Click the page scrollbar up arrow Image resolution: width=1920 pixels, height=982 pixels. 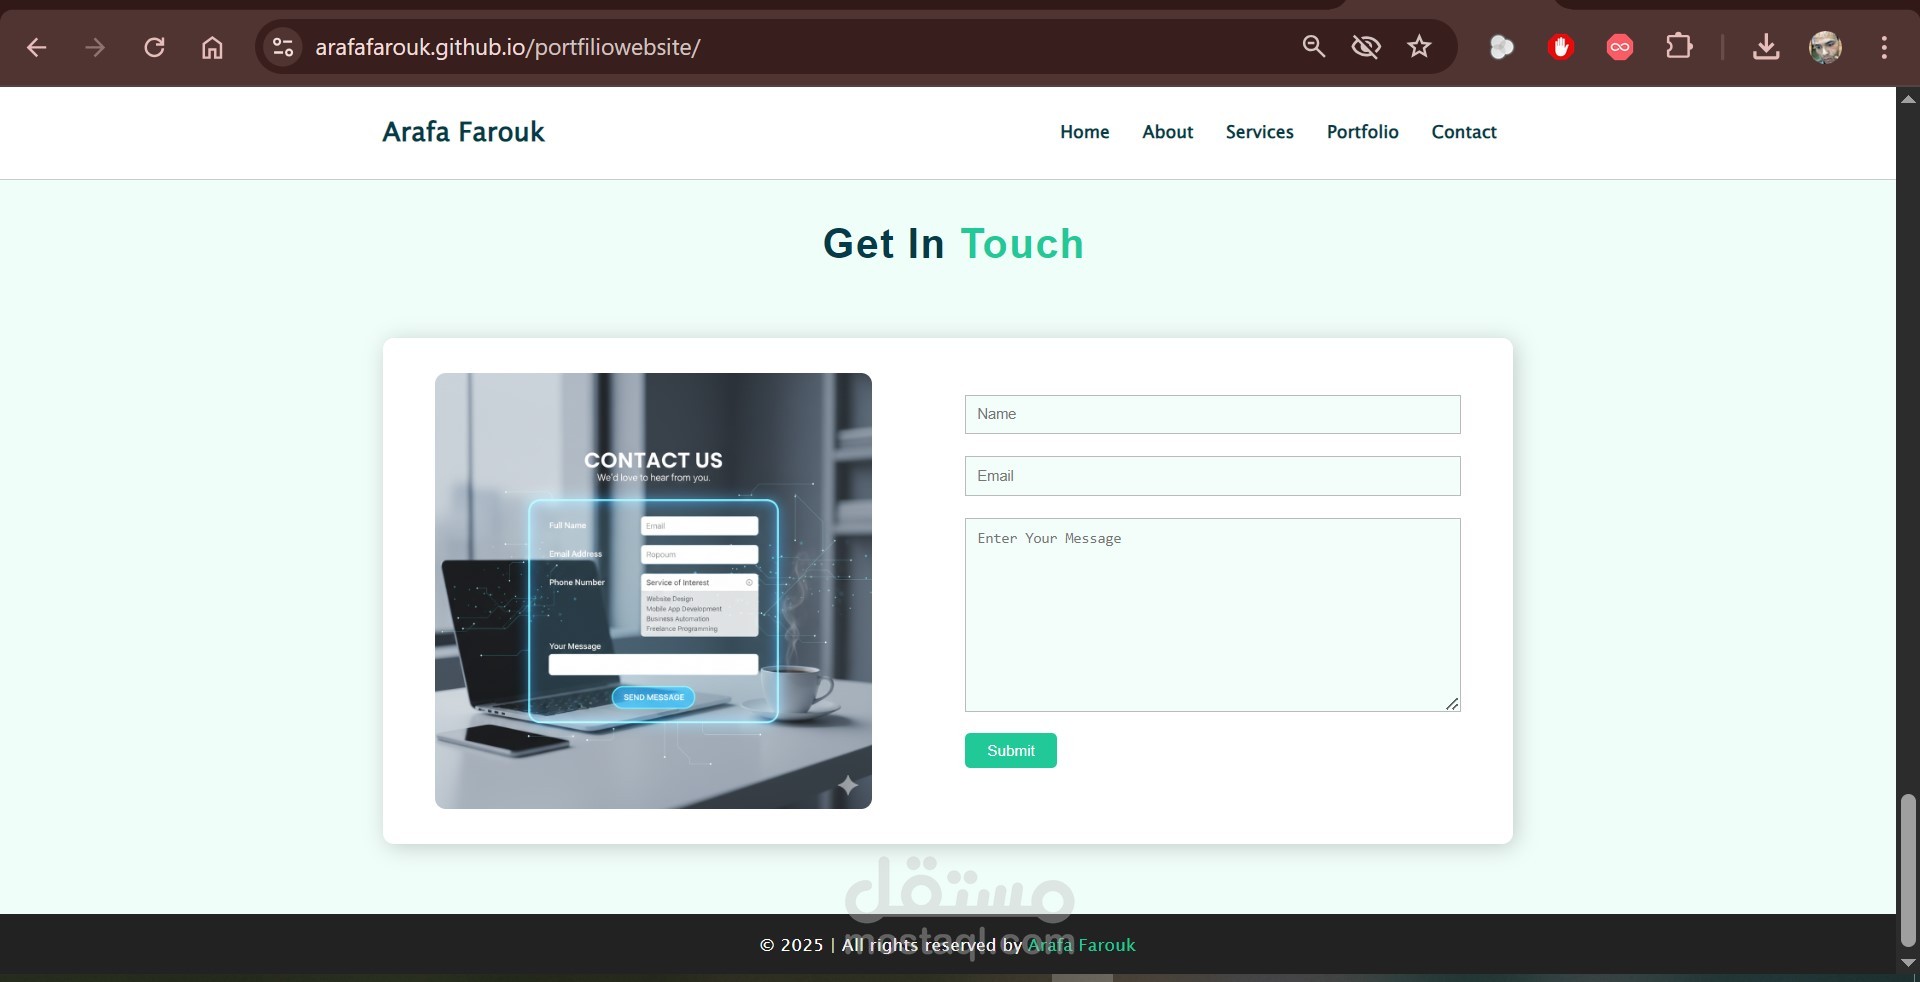pos(1908,99)
